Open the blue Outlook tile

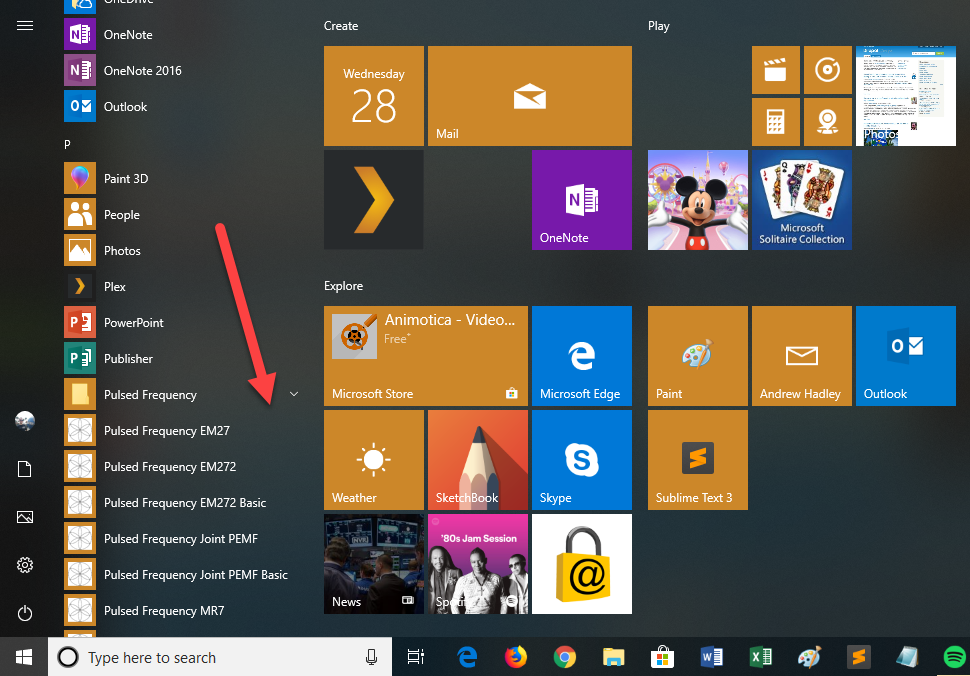pyautogui.click(x=906, y=356)
